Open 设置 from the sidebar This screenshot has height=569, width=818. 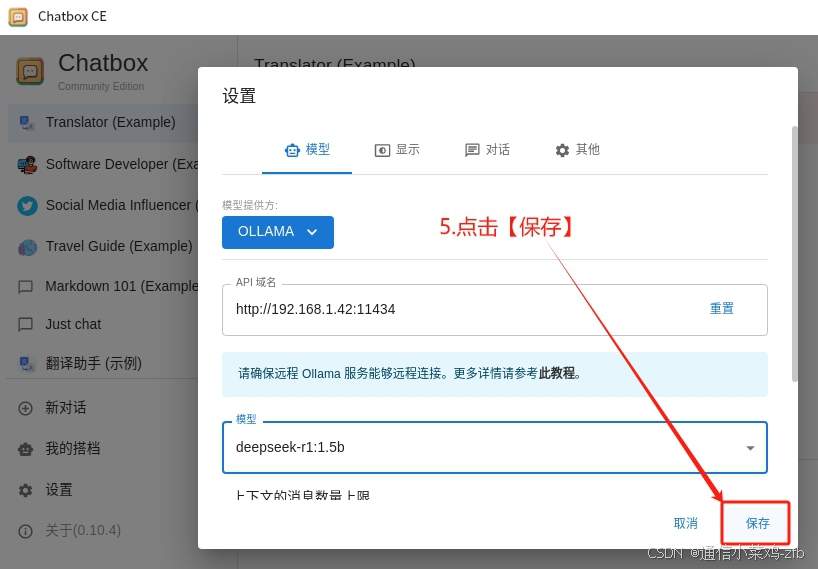(x=103, y=490)
